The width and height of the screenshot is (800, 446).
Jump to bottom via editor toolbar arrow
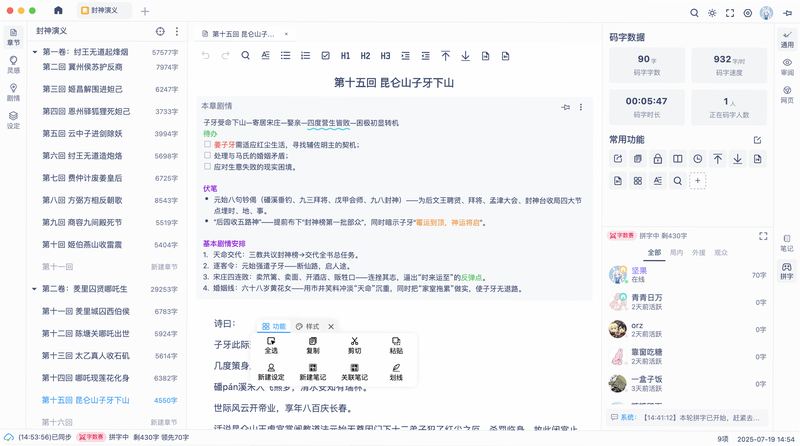[465, 56]
